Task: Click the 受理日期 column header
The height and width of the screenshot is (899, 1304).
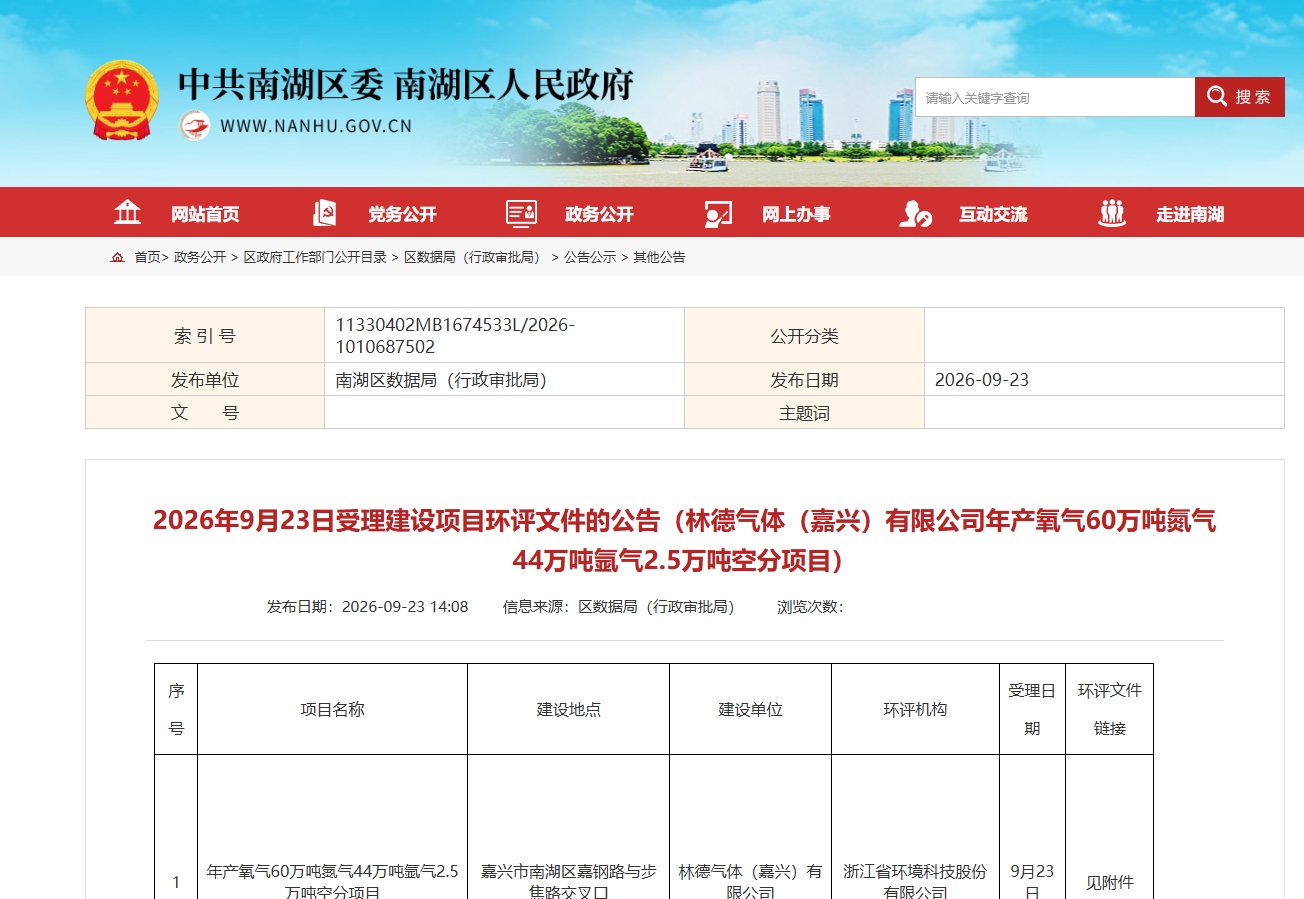Action: tap(1032, 709)
